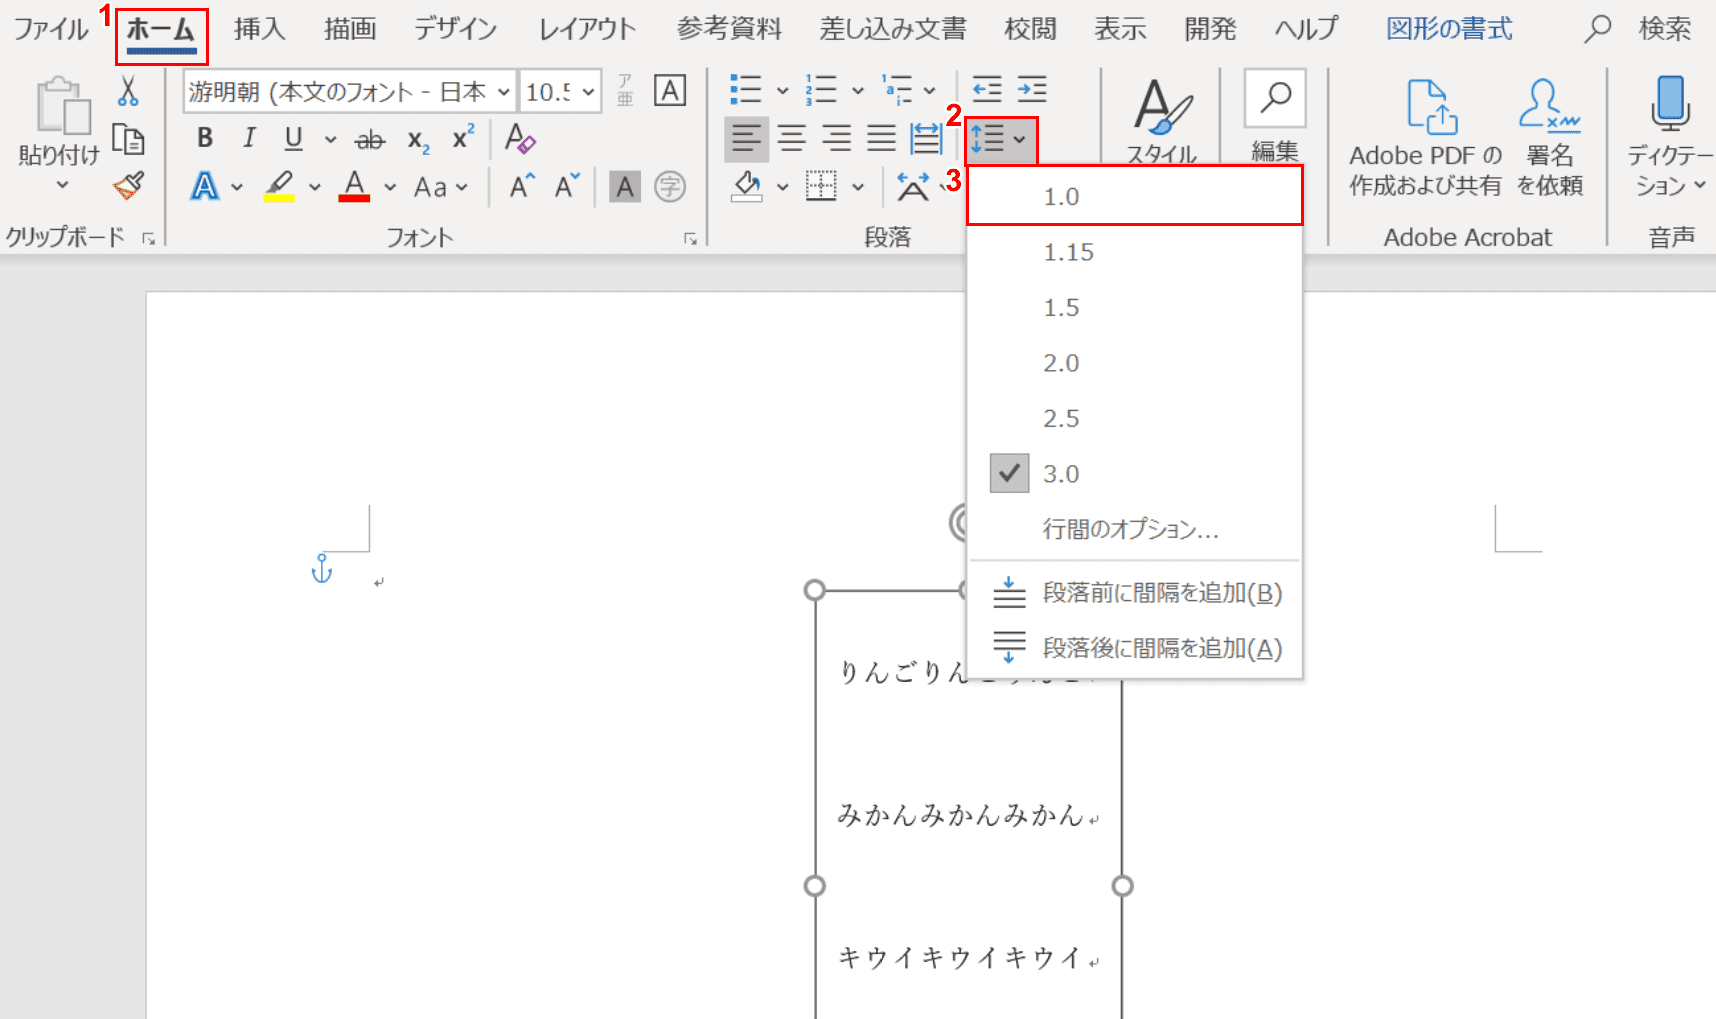Viewport: 1716px width, 1019px height.
Task: Expand borders dropdown arrow
Action: click(858, 187)
